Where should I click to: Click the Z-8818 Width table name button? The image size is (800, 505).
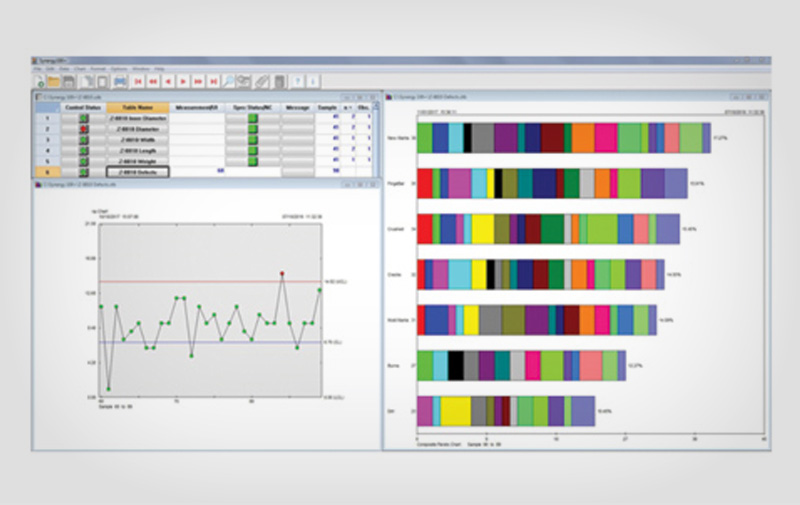click(x=138, y=140)
